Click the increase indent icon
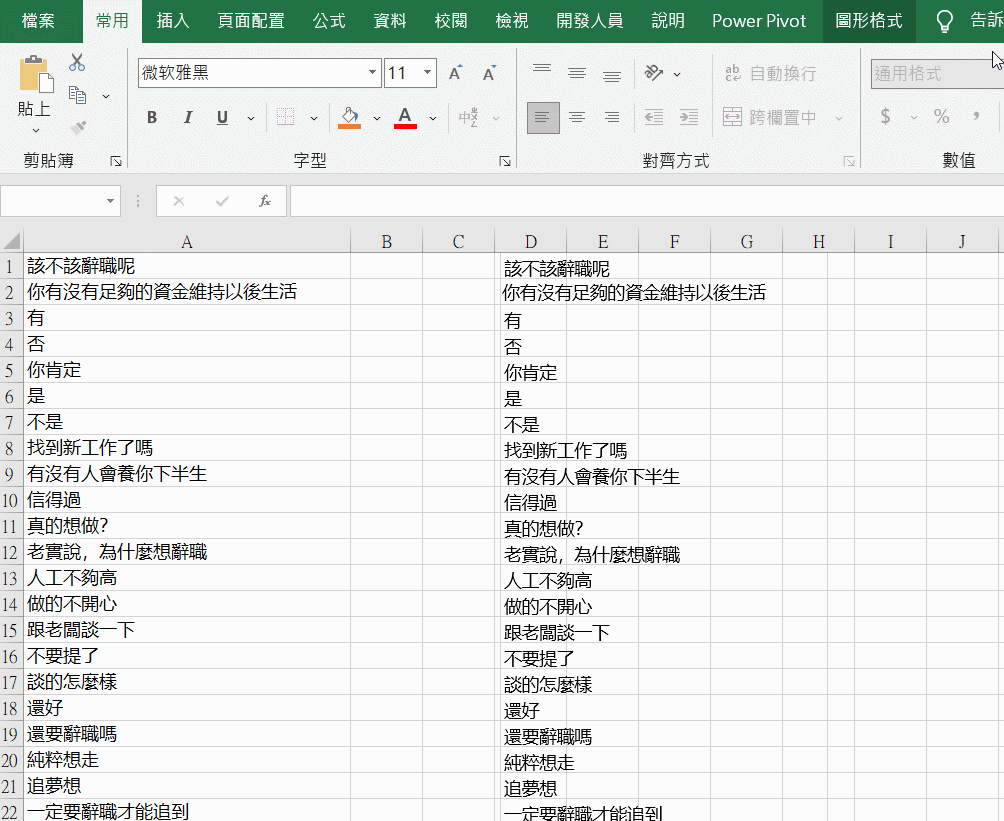The image size is (1004, 821). pos(689,117)
